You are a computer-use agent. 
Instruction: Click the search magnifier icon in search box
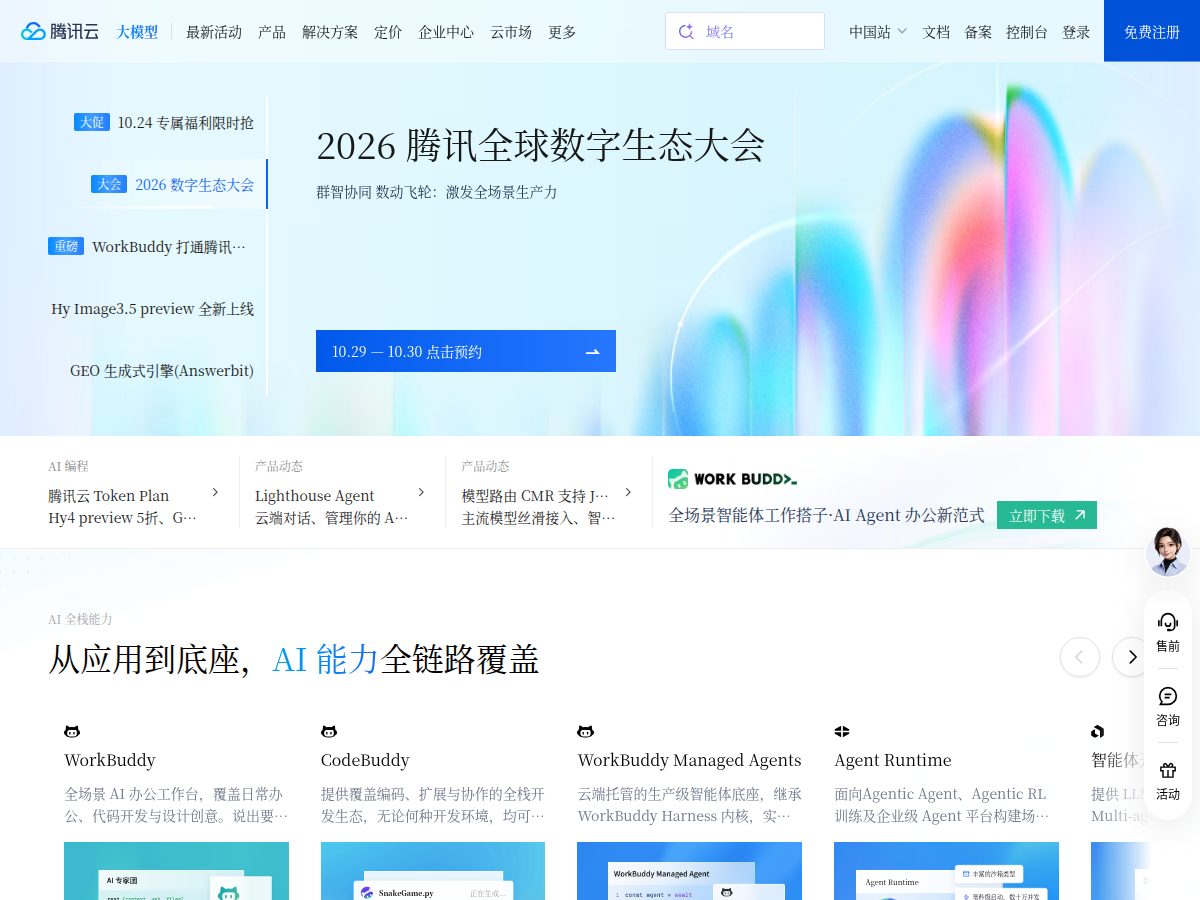pos(686,31)
